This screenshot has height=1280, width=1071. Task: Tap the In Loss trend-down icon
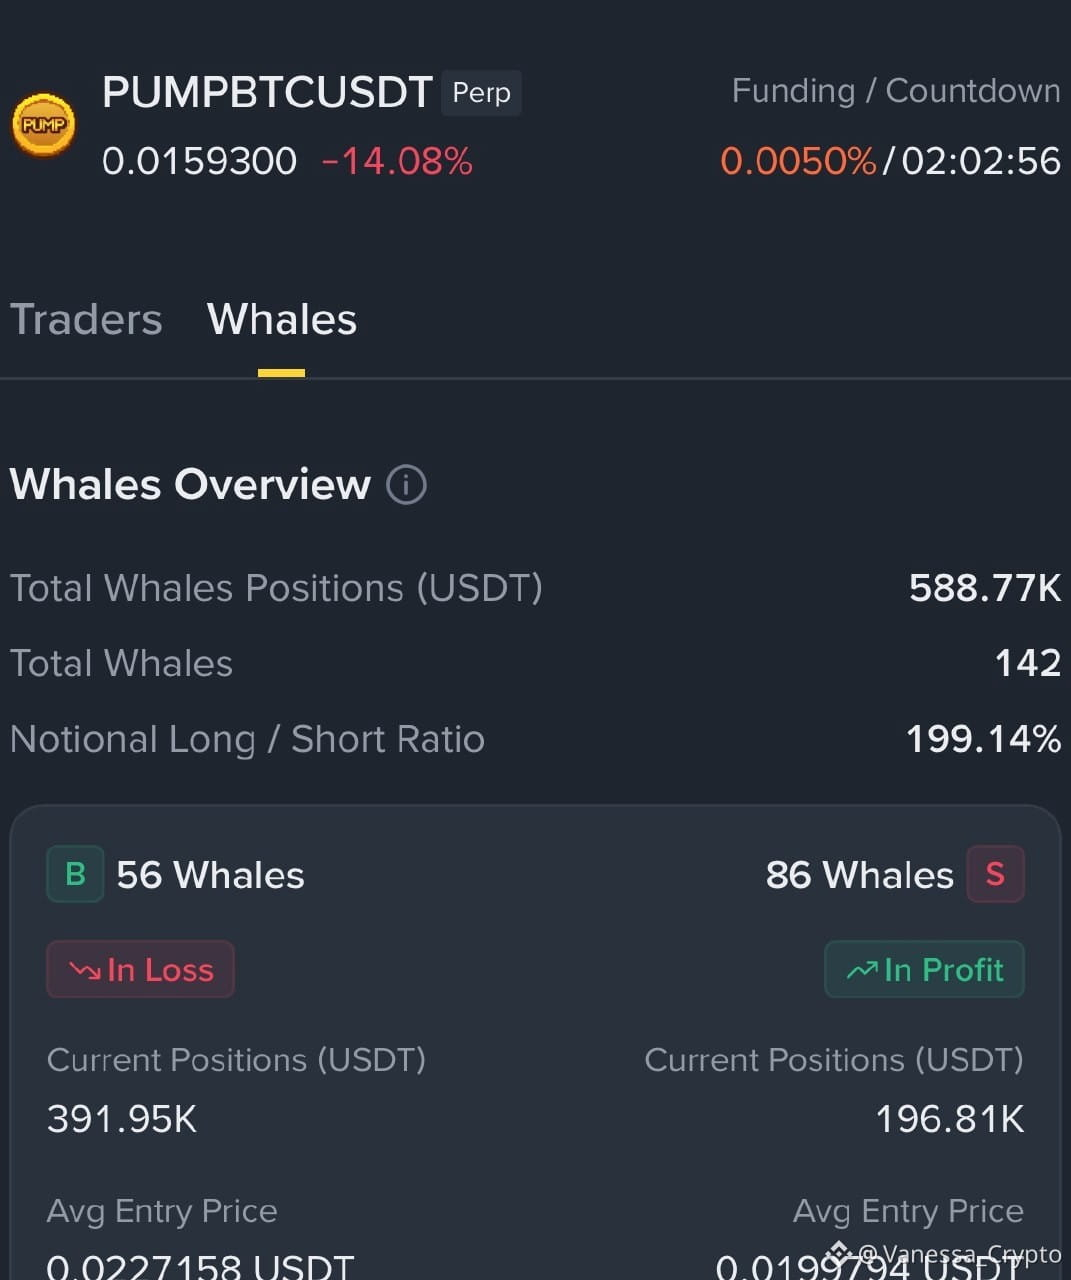click(x=85, y=970)
